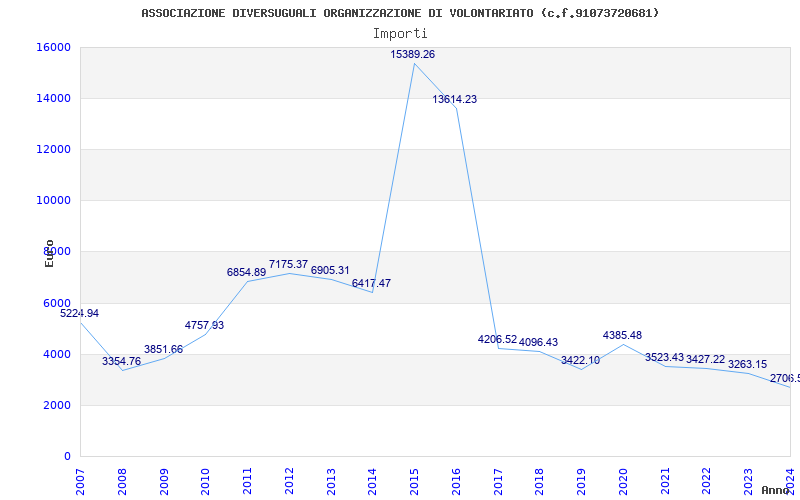The height and width of the screenshot is (500, 800).
Task: Click the 6417.47 data label
Action: tap(371, 283)
